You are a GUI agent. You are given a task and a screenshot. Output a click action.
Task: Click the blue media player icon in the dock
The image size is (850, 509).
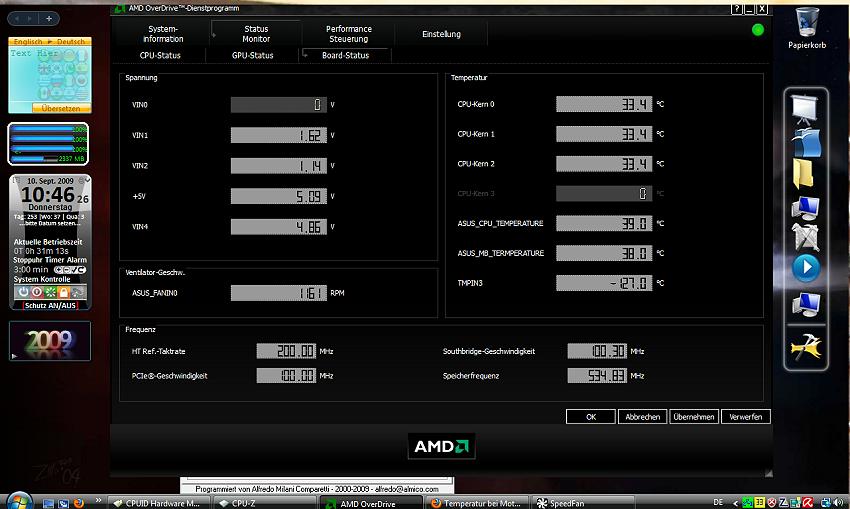[x=806, y=267]
